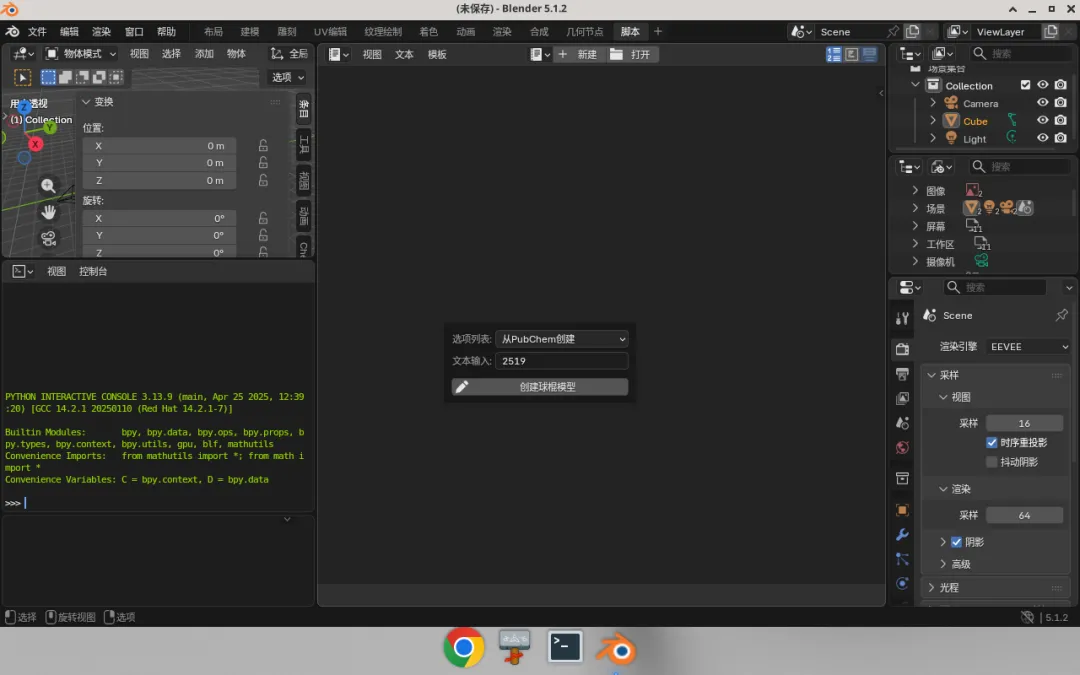Toggle camera view icon in viewport
1080x675 pixels.
click(48, 238)
